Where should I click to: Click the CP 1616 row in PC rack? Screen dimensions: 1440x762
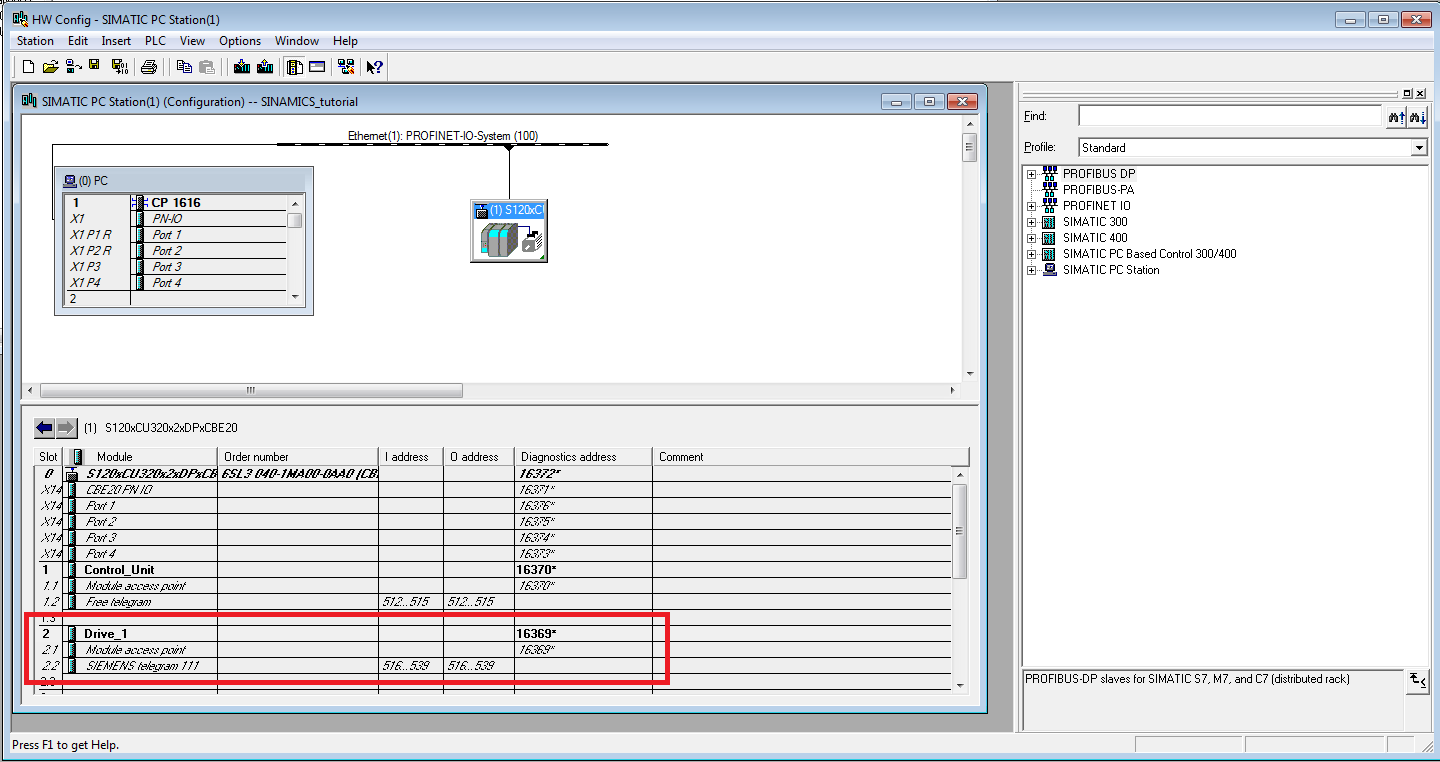tap(176, 202)
